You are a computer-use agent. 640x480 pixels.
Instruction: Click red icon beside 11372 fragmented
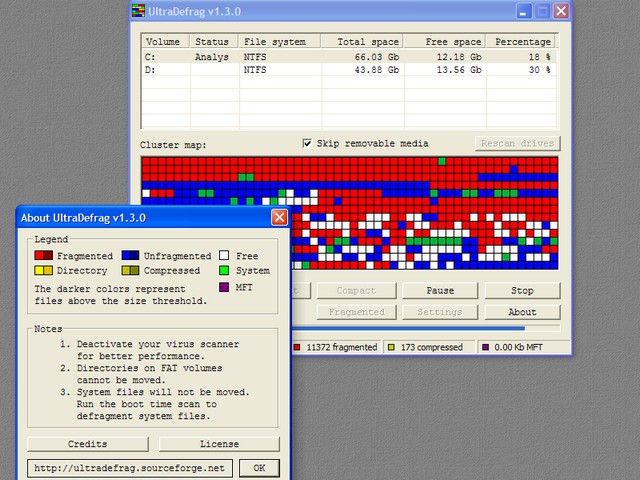tap(297, 347)
